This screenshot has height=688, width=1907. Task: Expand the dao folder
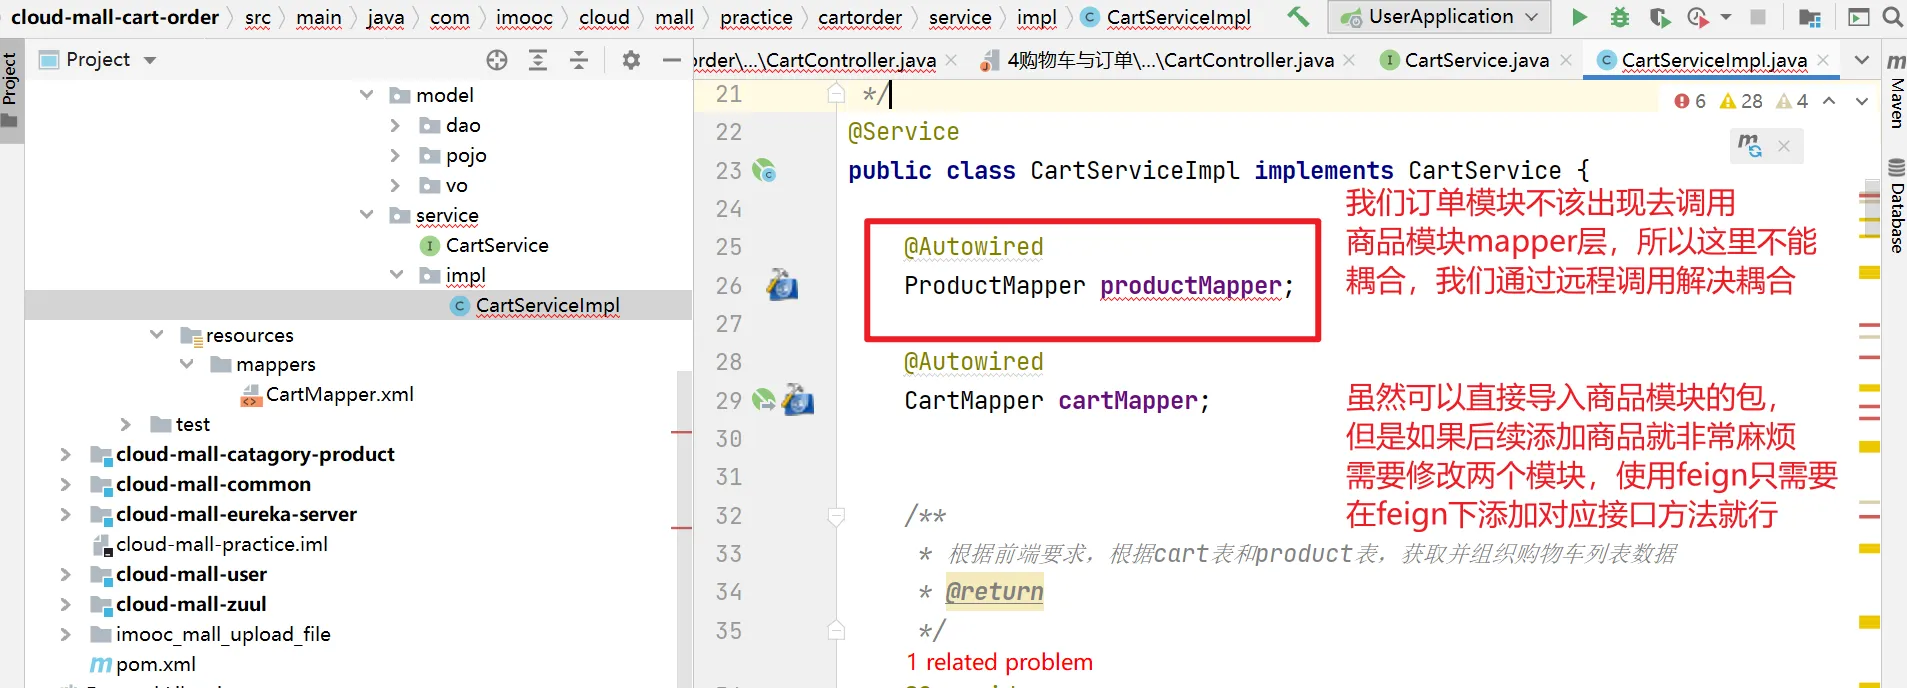(395, 125)
